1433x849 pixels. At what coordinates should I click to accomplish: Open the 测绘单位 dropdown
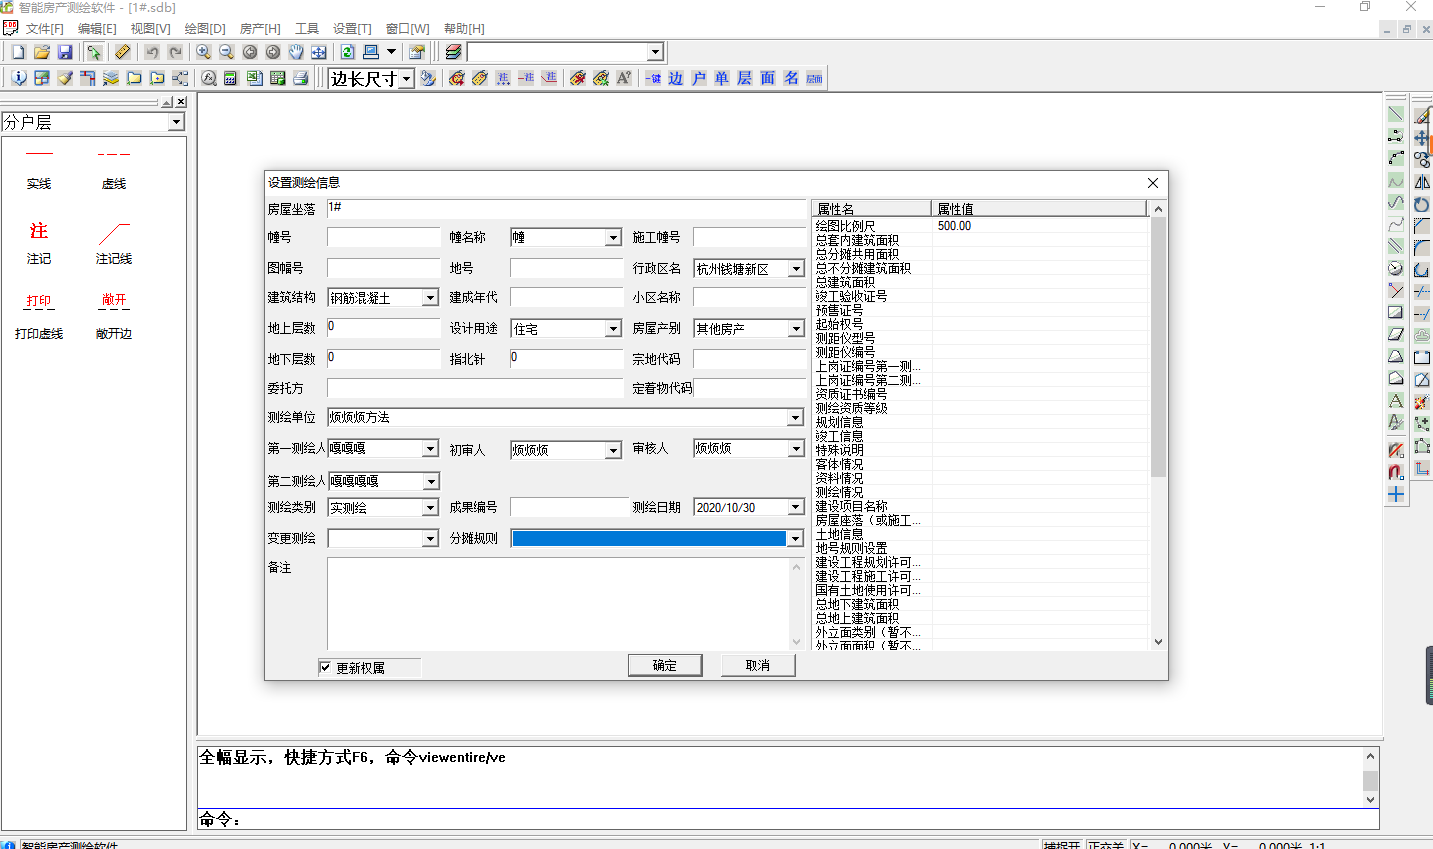tap(796, 418)
